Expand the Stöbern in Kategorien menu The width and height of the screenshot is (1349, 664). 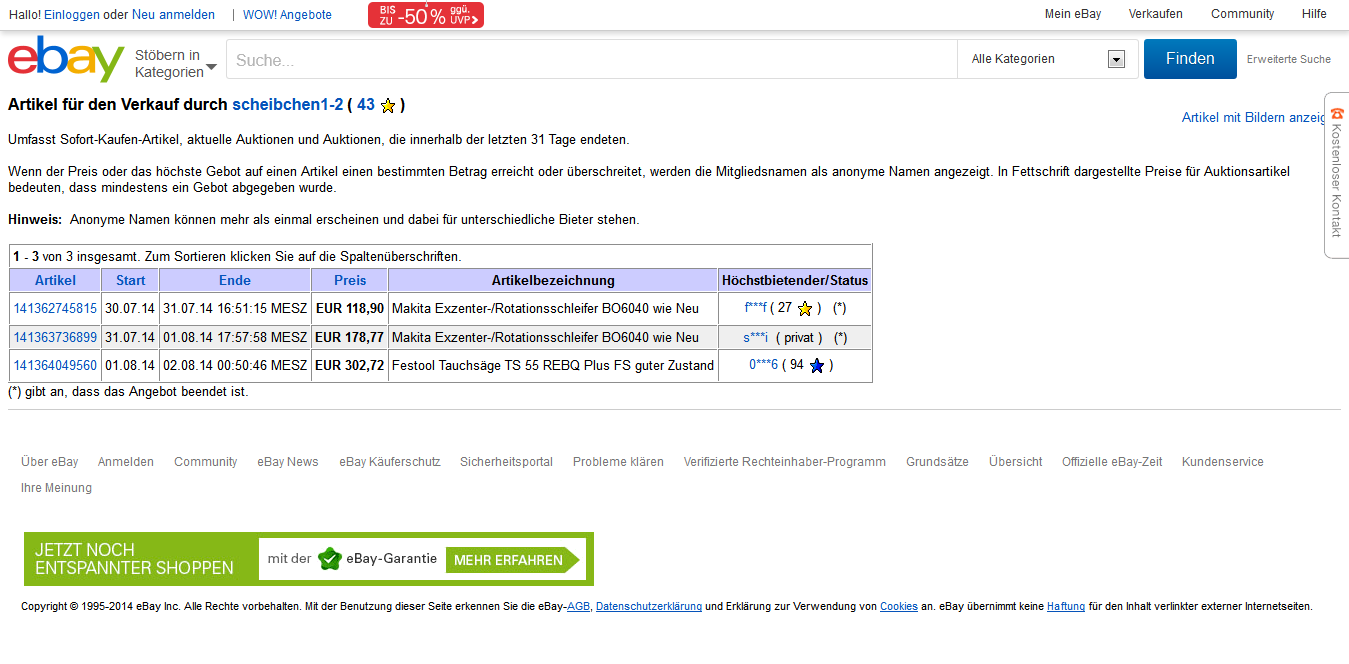pos(176,63)
